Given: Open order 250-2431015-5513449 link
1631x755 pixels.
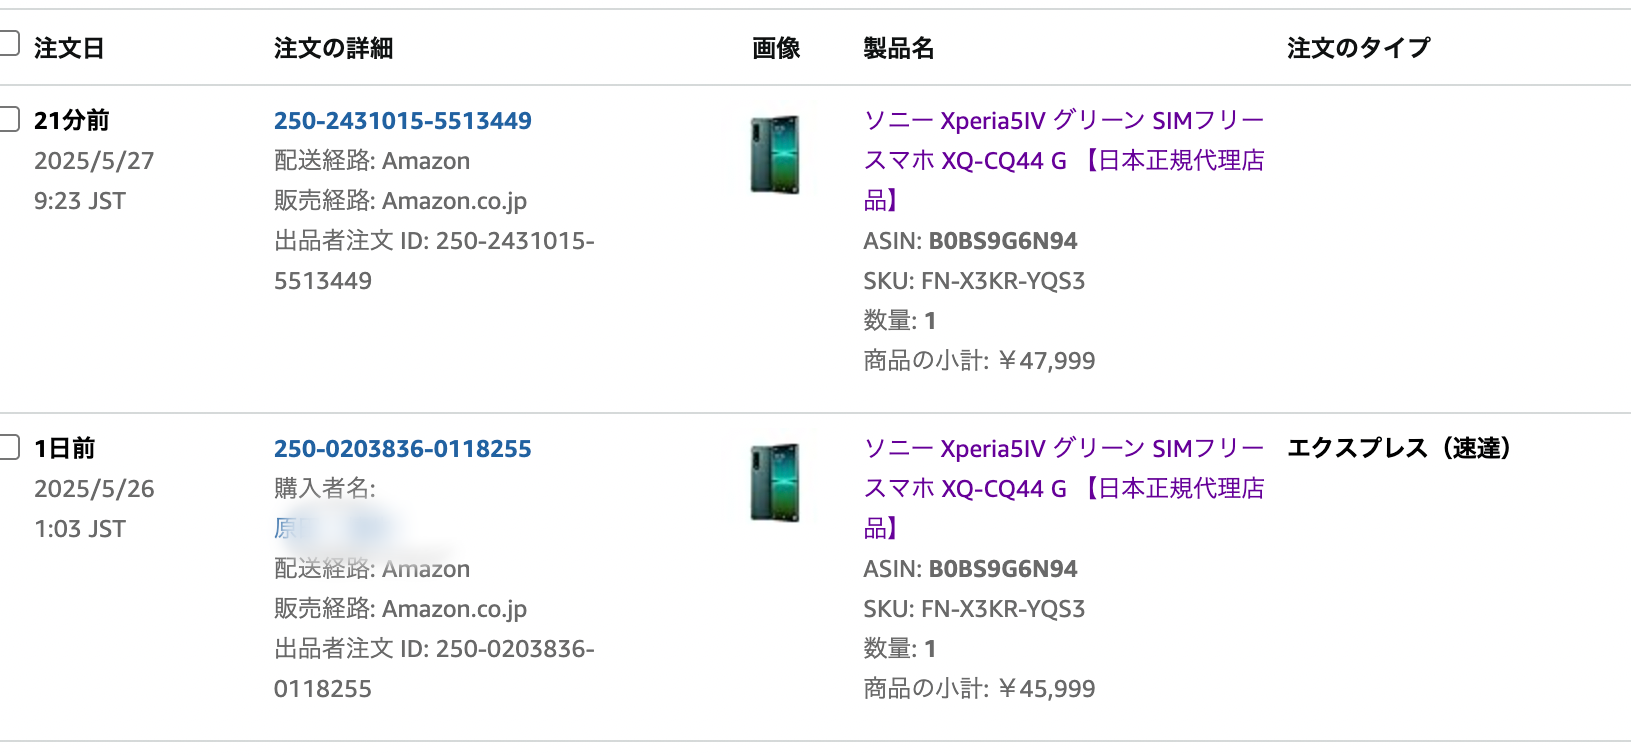Looking at the screenshot, I should point(402,121).
